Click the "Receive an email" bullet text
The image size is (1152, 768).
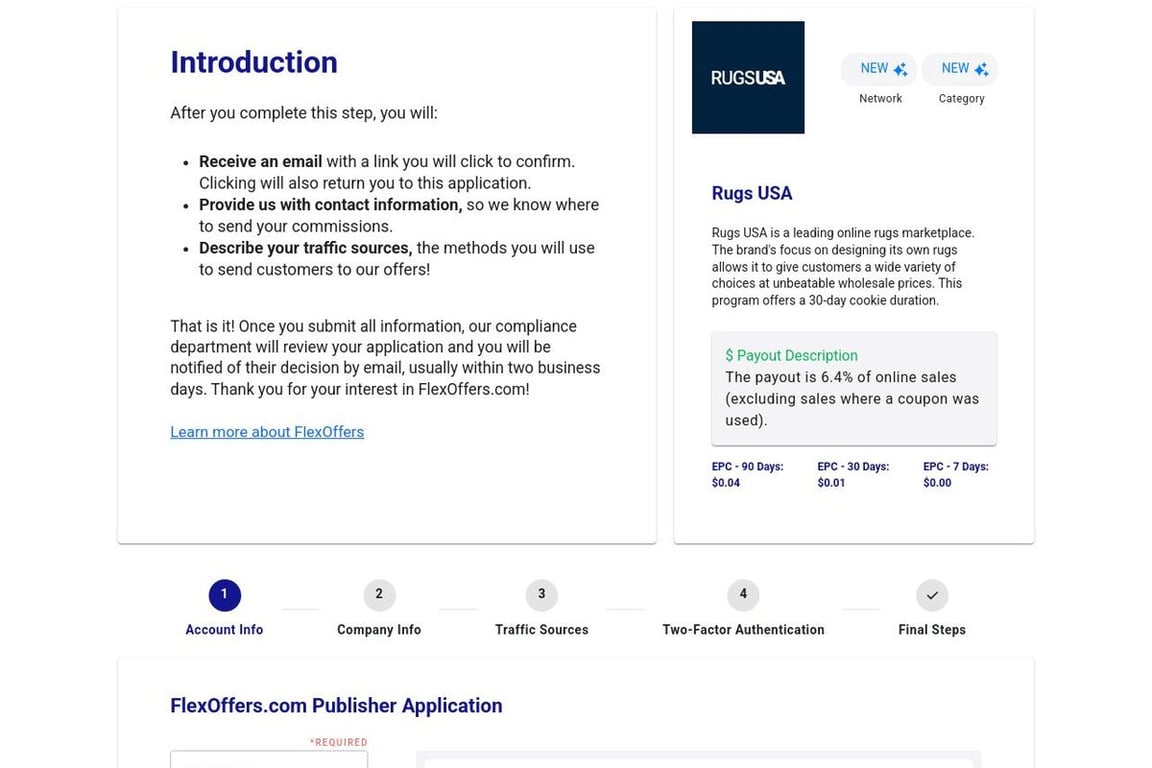tap(261, 162)
